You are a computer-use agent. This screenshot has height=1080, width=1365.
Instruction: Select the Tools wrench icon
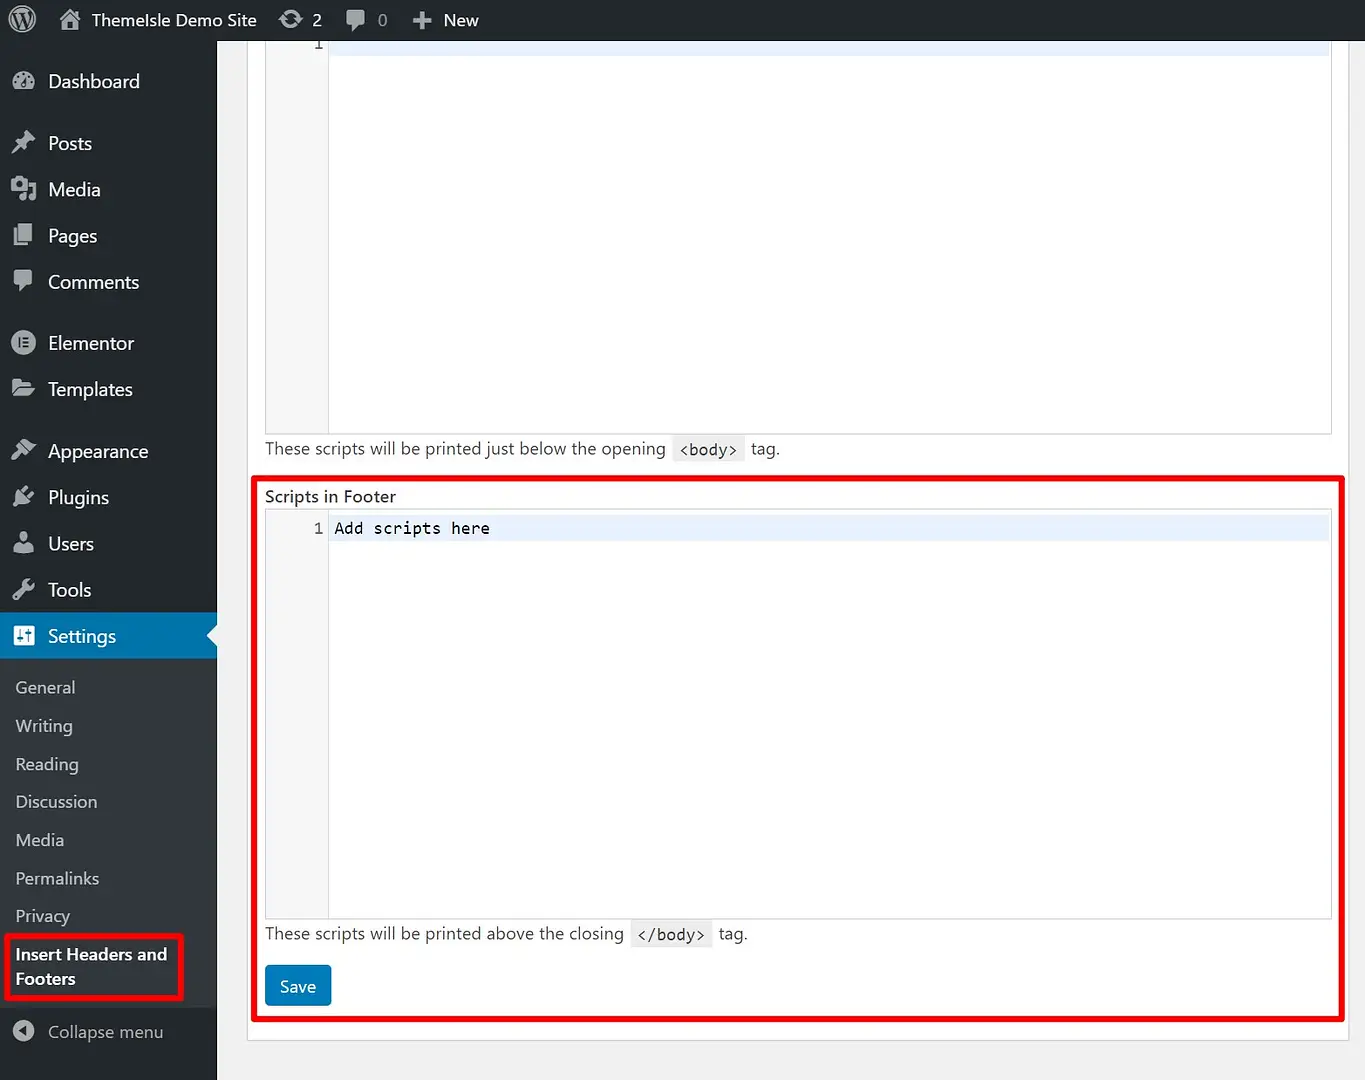point(24,589)
